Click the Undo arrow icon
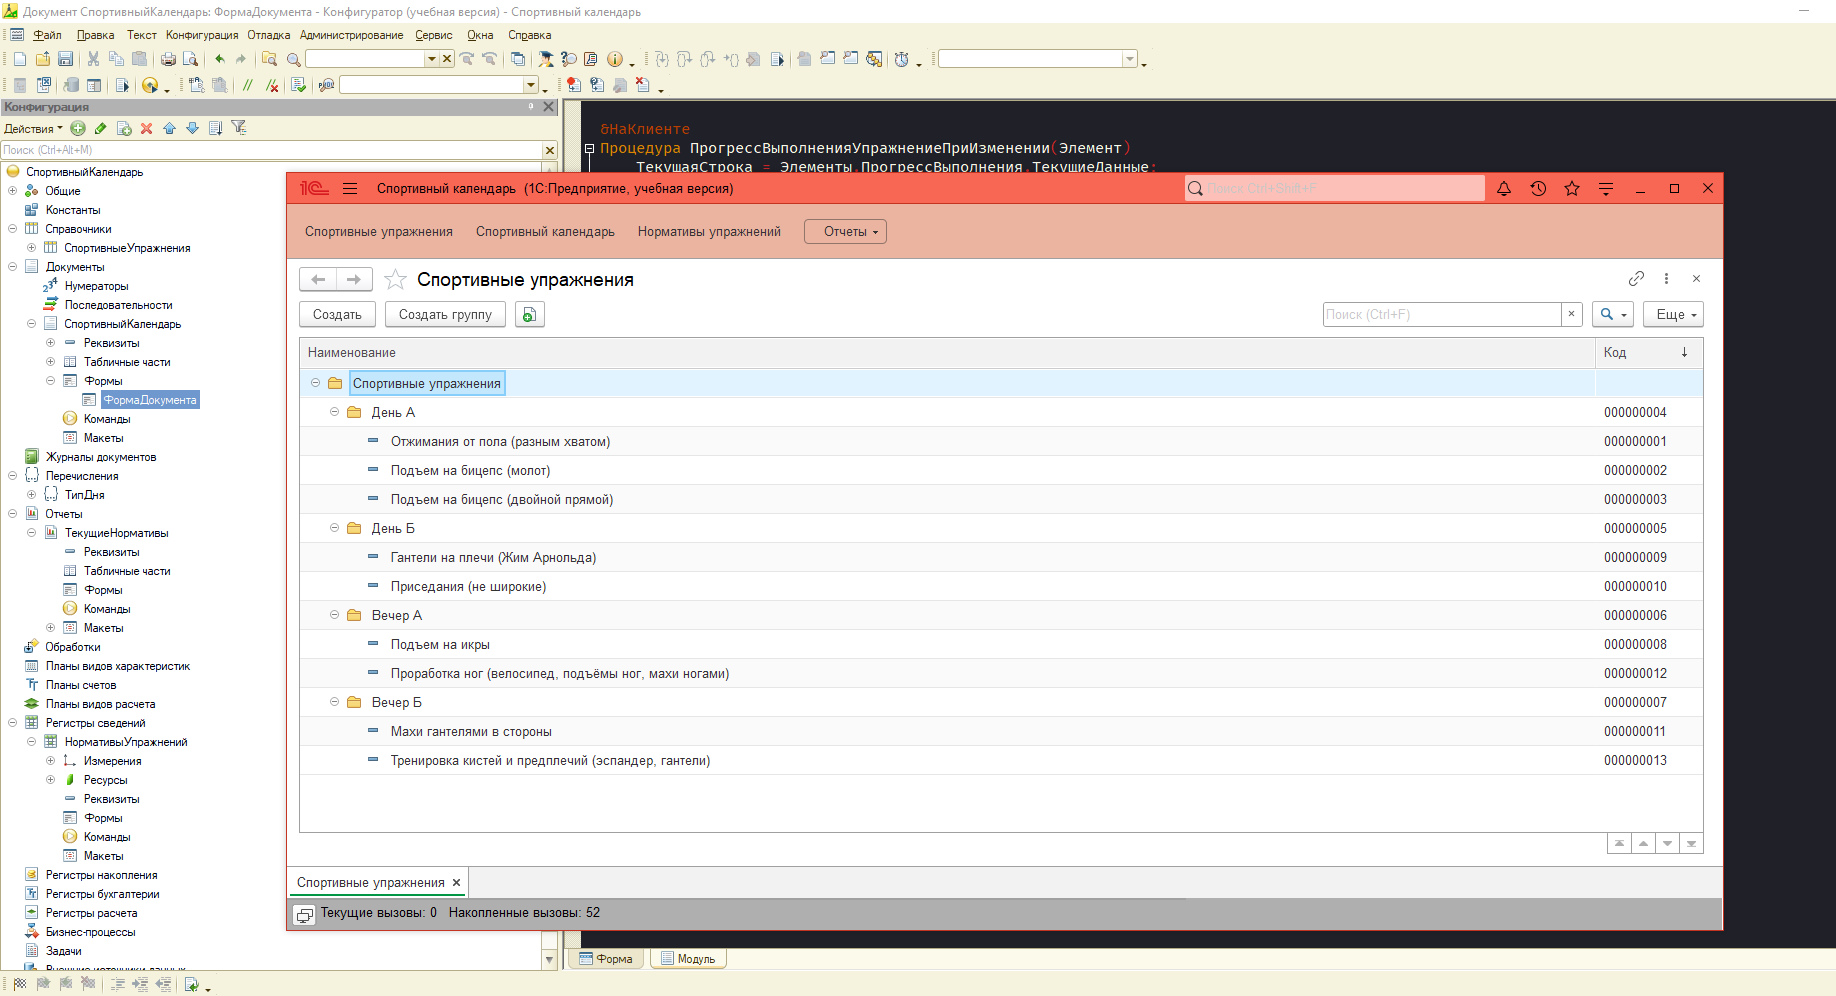 coord(219,59)
